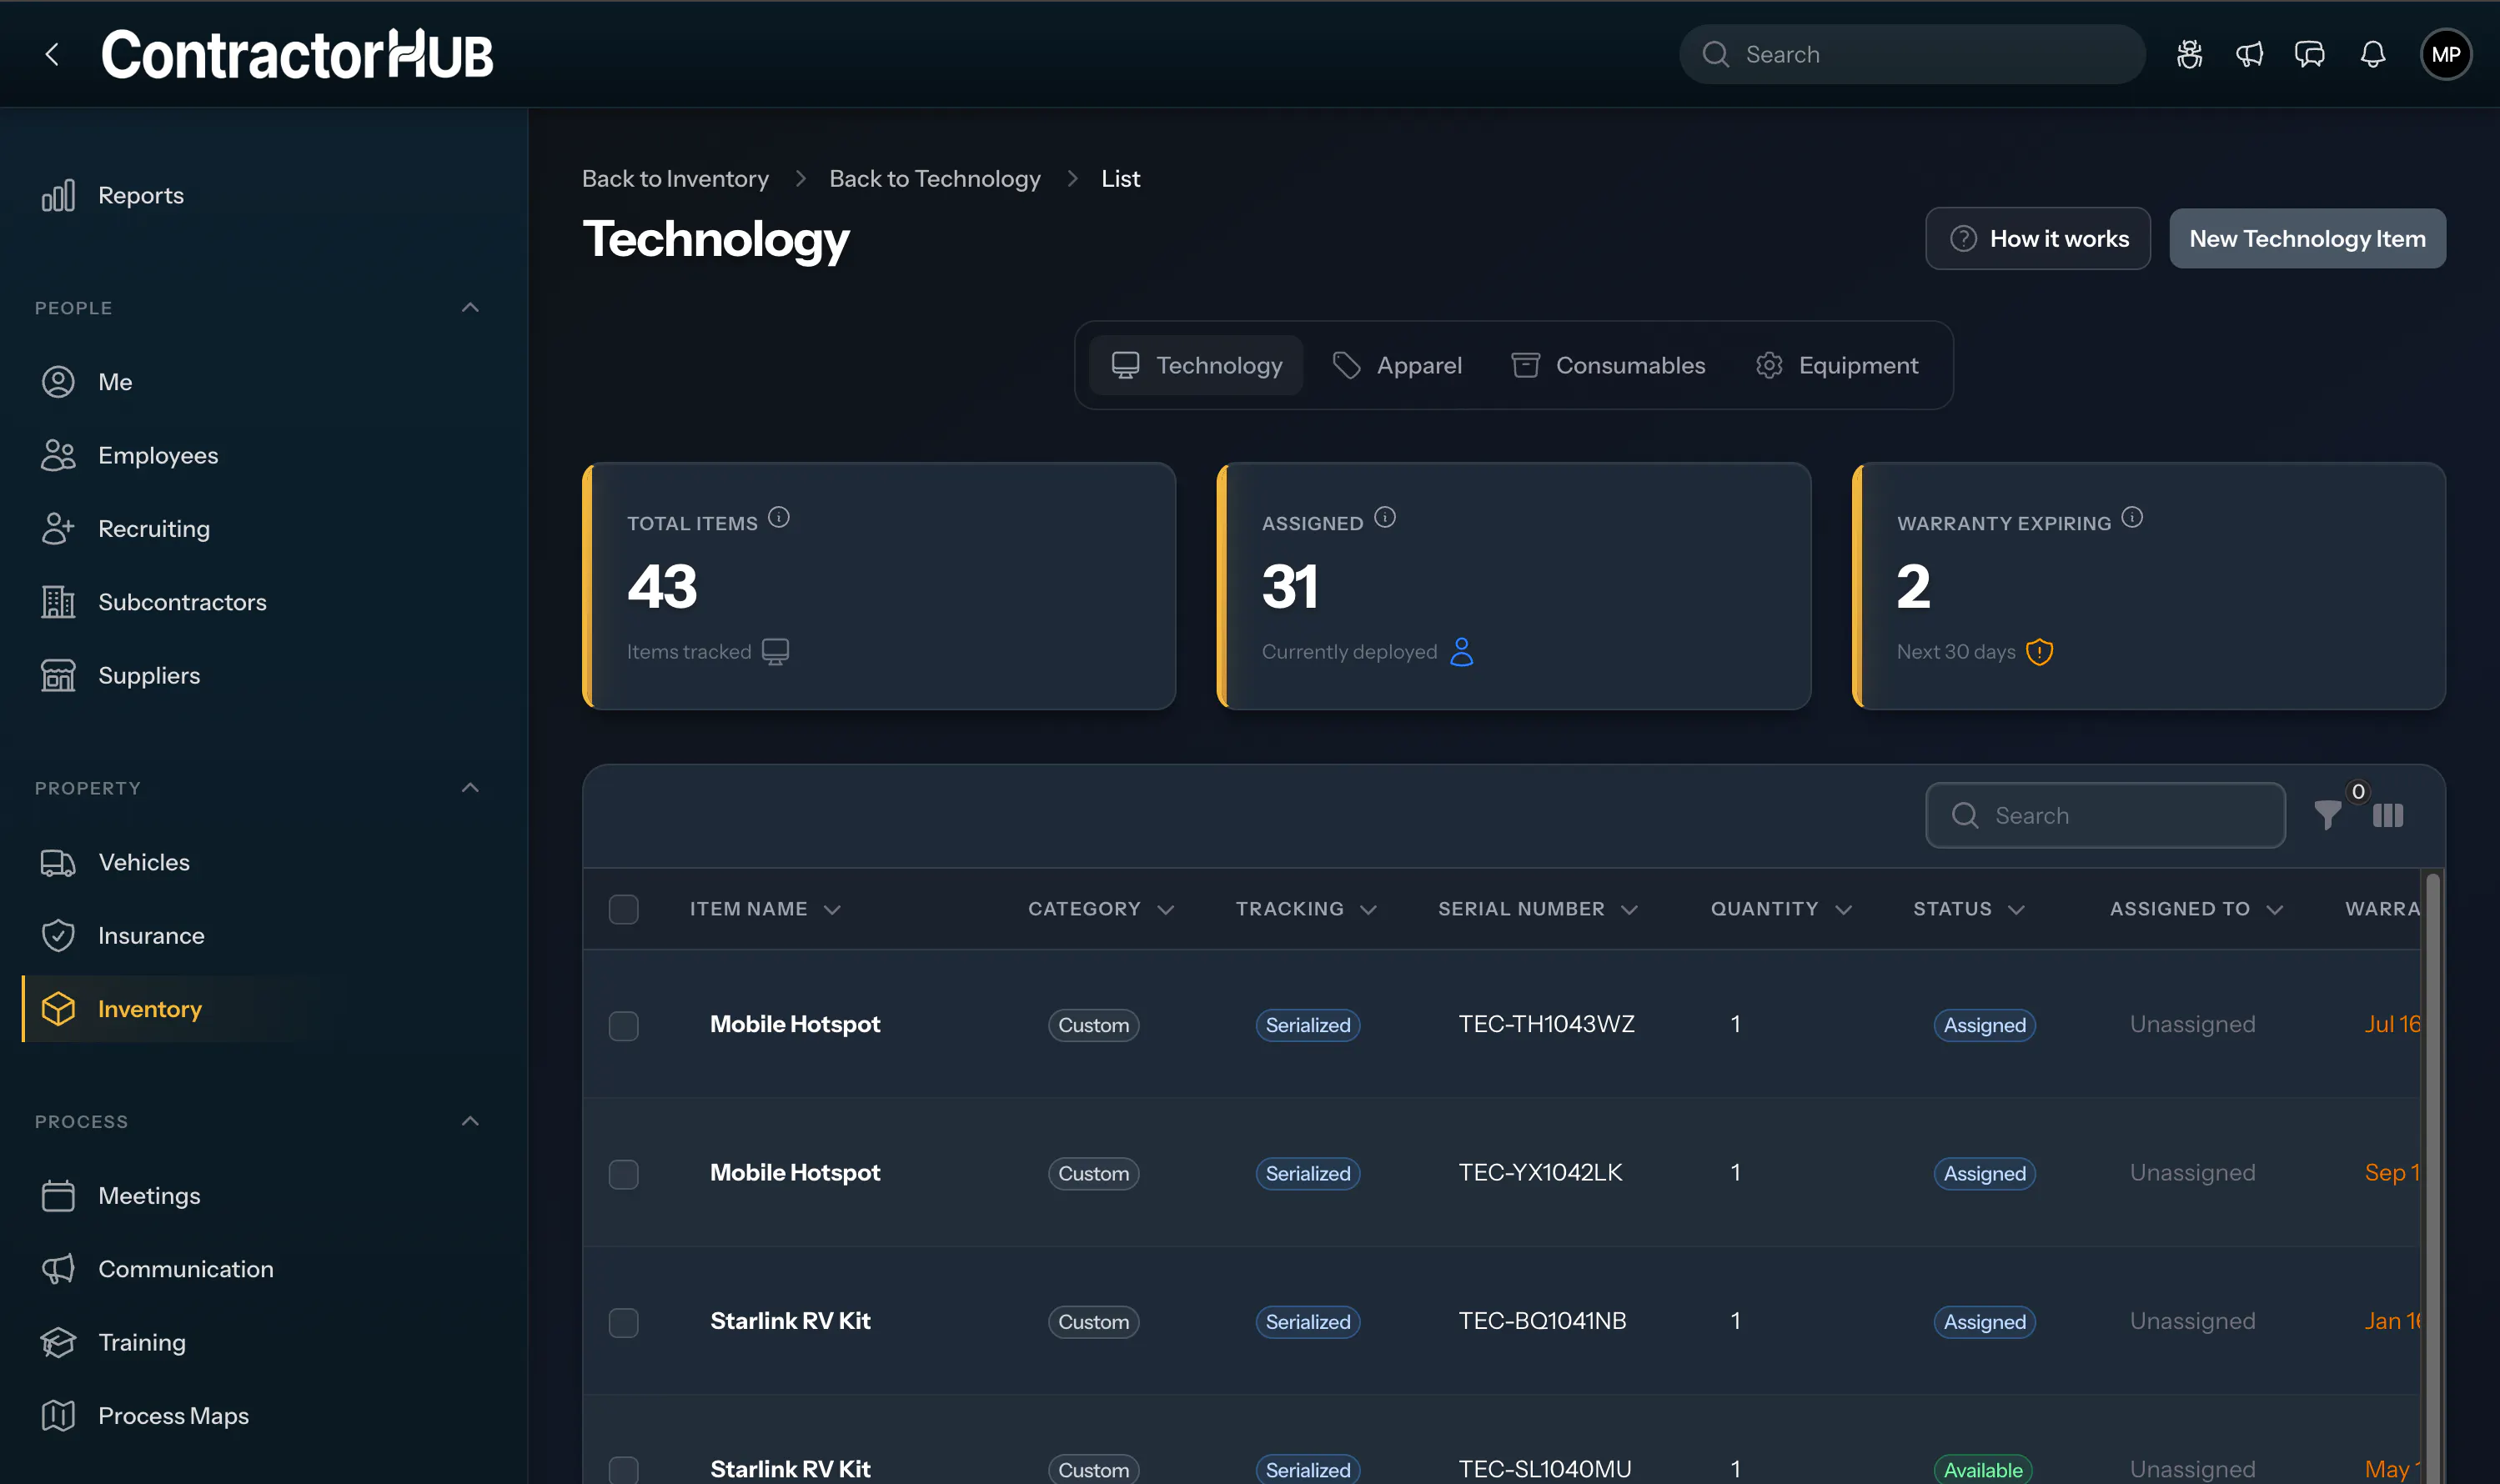
Task: Click the Reports bar chart icon
Action: point(58,195)
